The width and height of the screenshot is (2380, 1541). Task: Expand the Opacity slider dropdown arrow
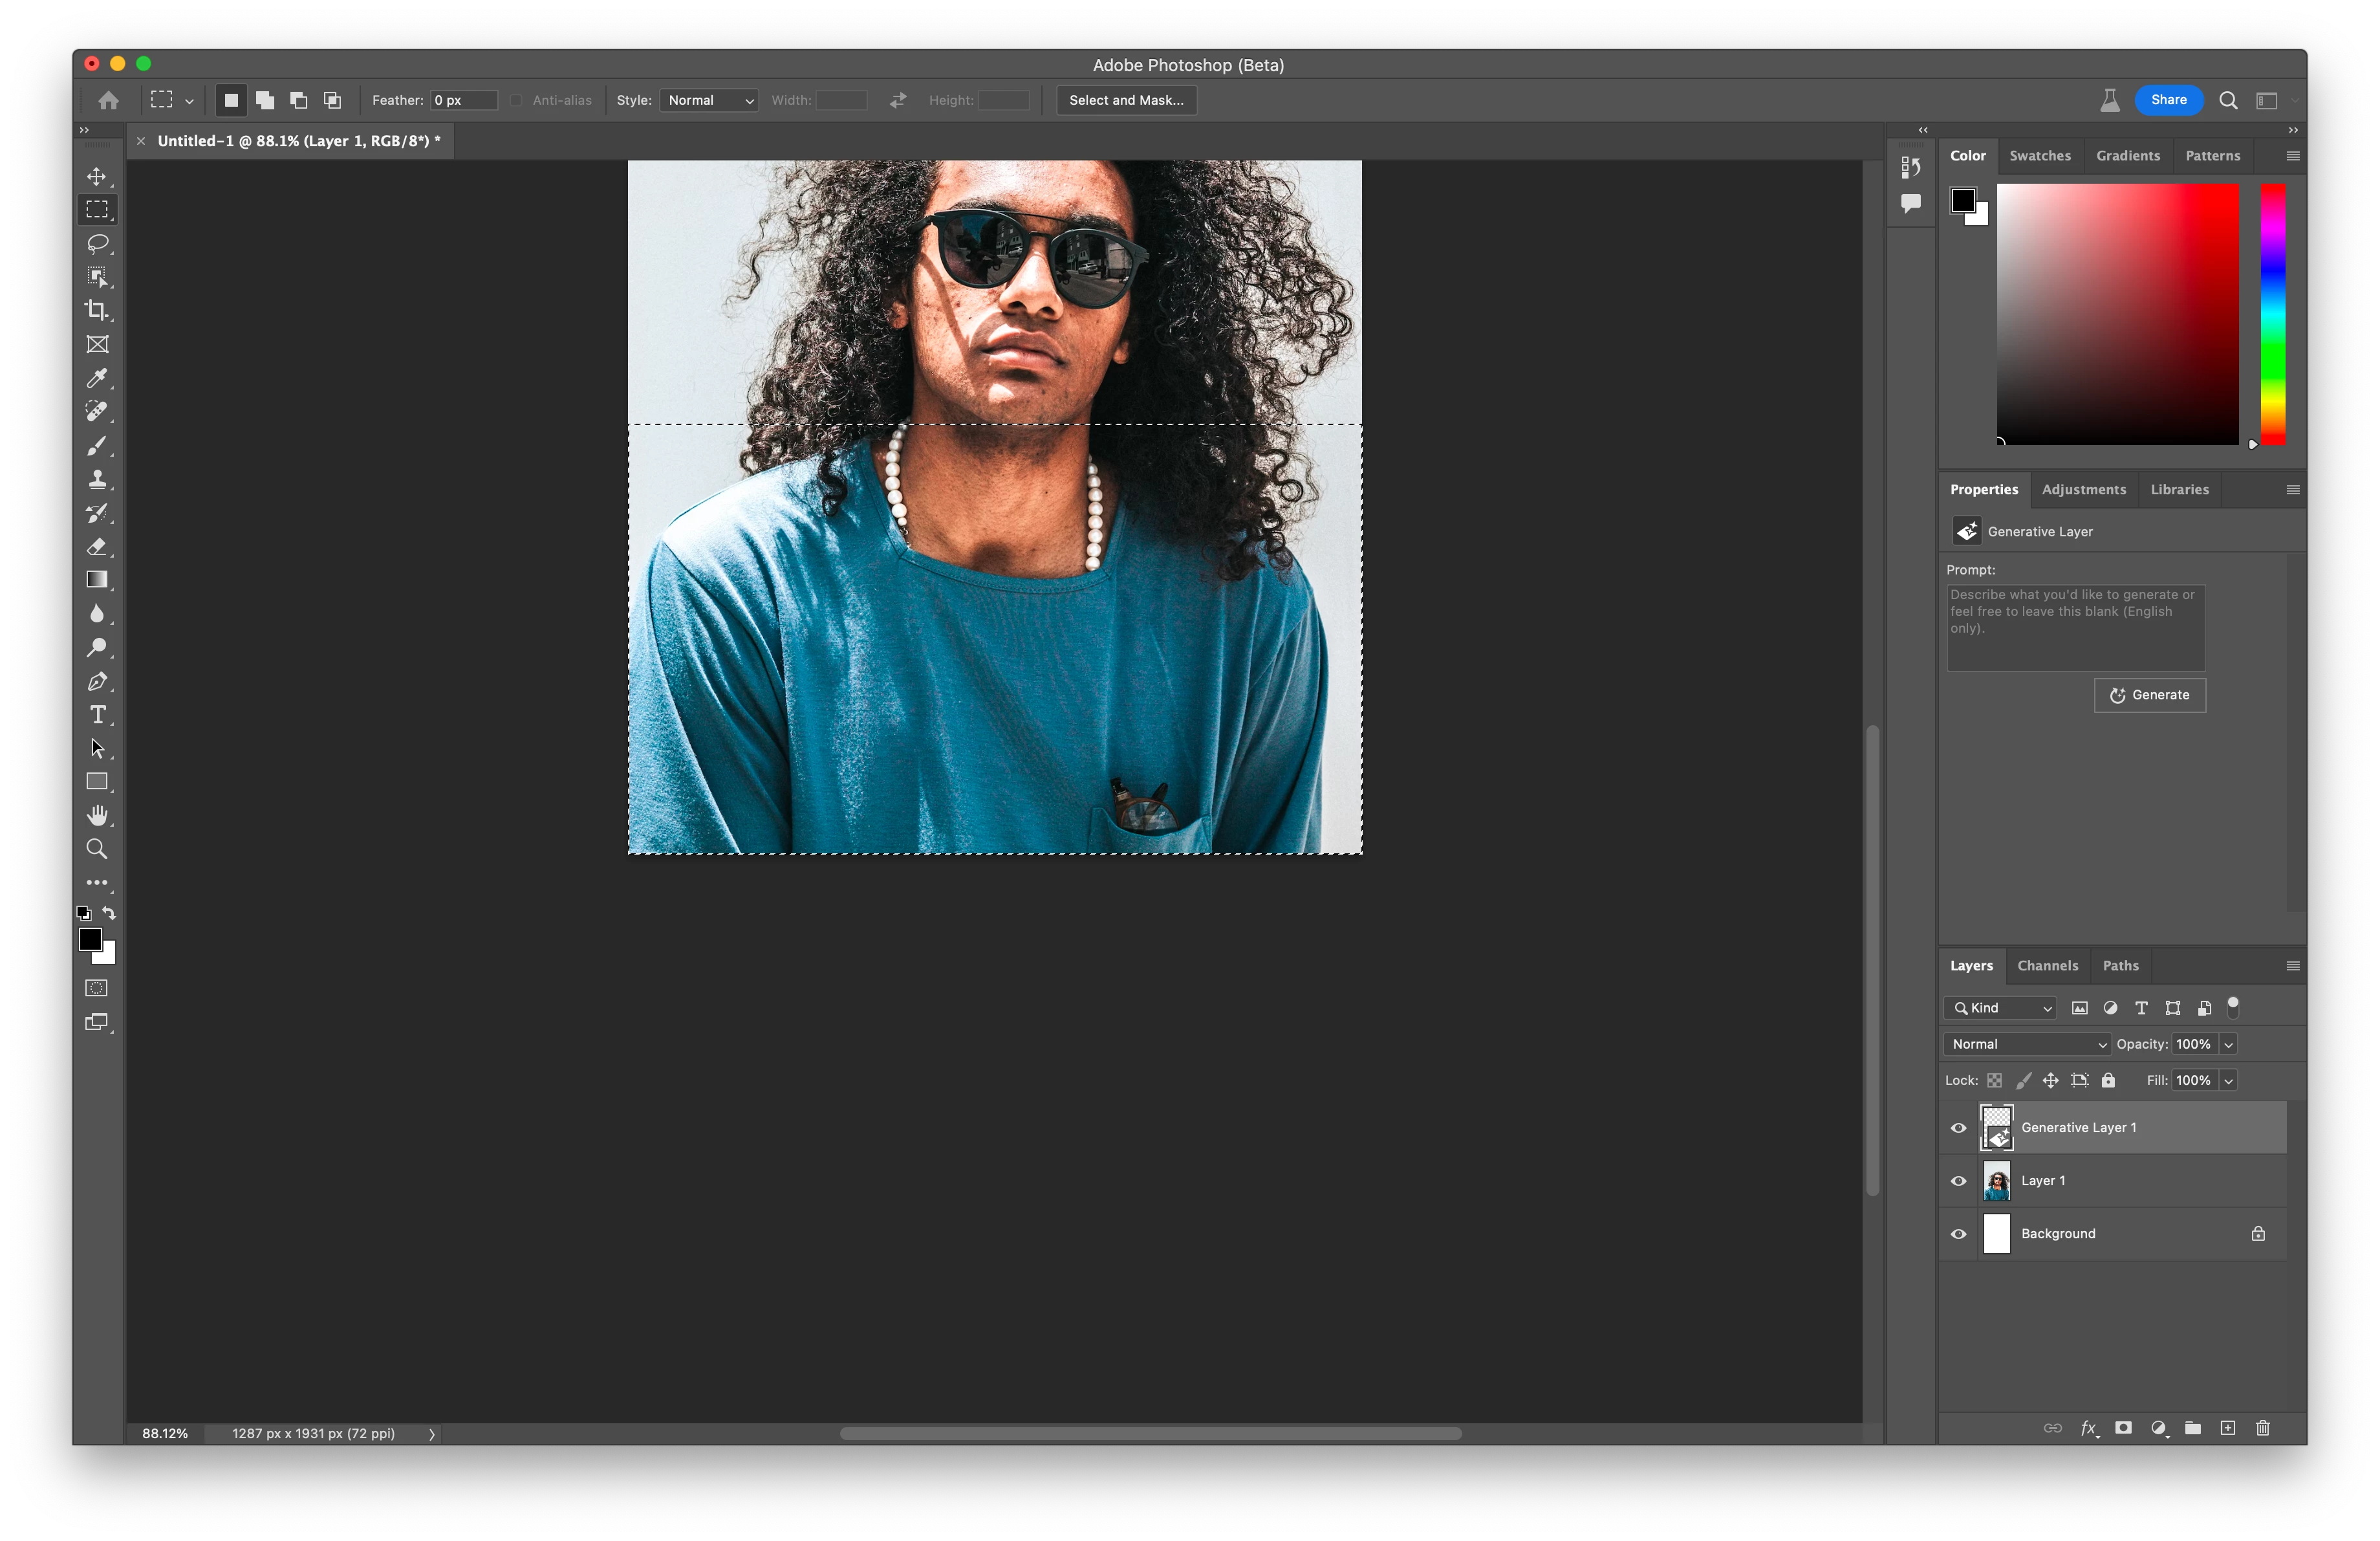tap(2229, 1044)
